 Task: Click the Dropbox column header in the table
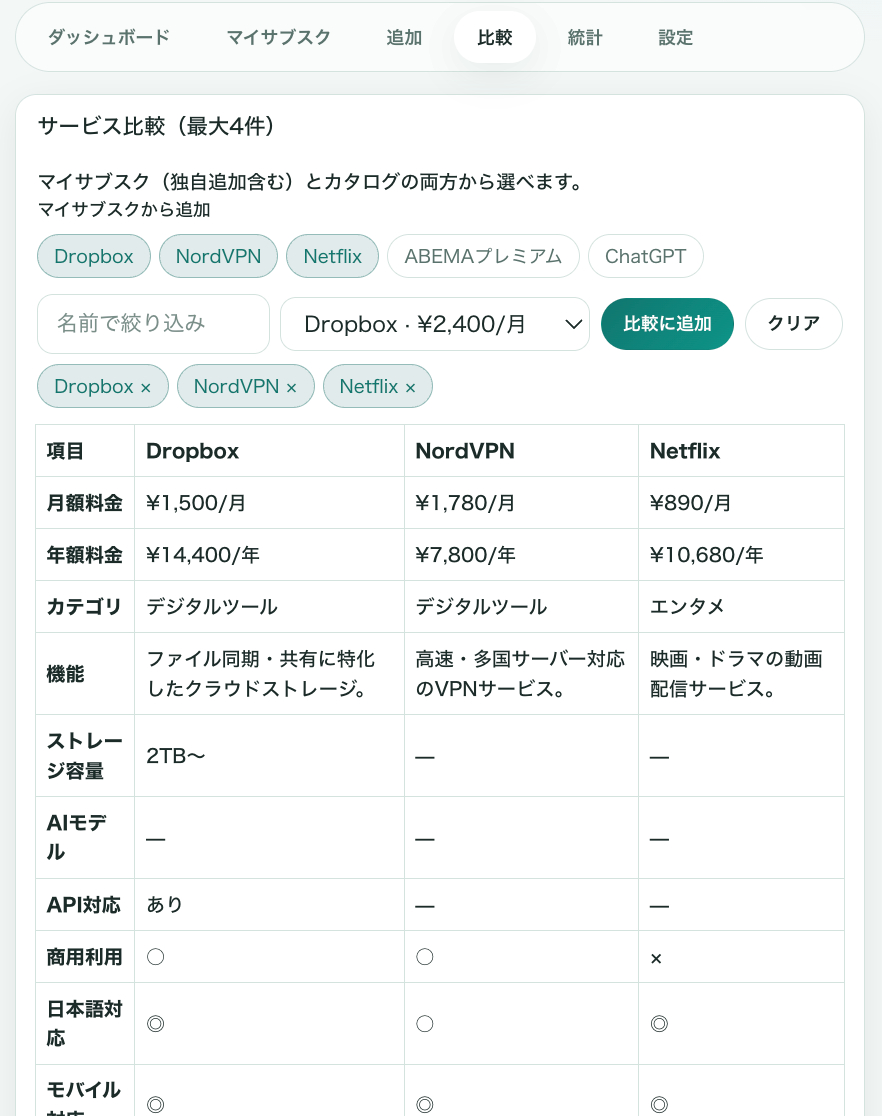click(269, 451)
